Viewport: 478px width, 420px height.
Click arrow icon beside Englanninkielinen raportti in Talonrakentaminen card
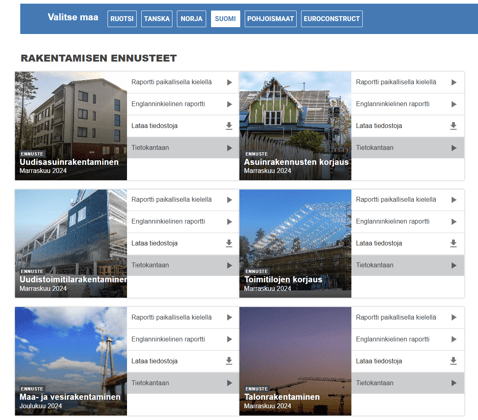(454, 339)
